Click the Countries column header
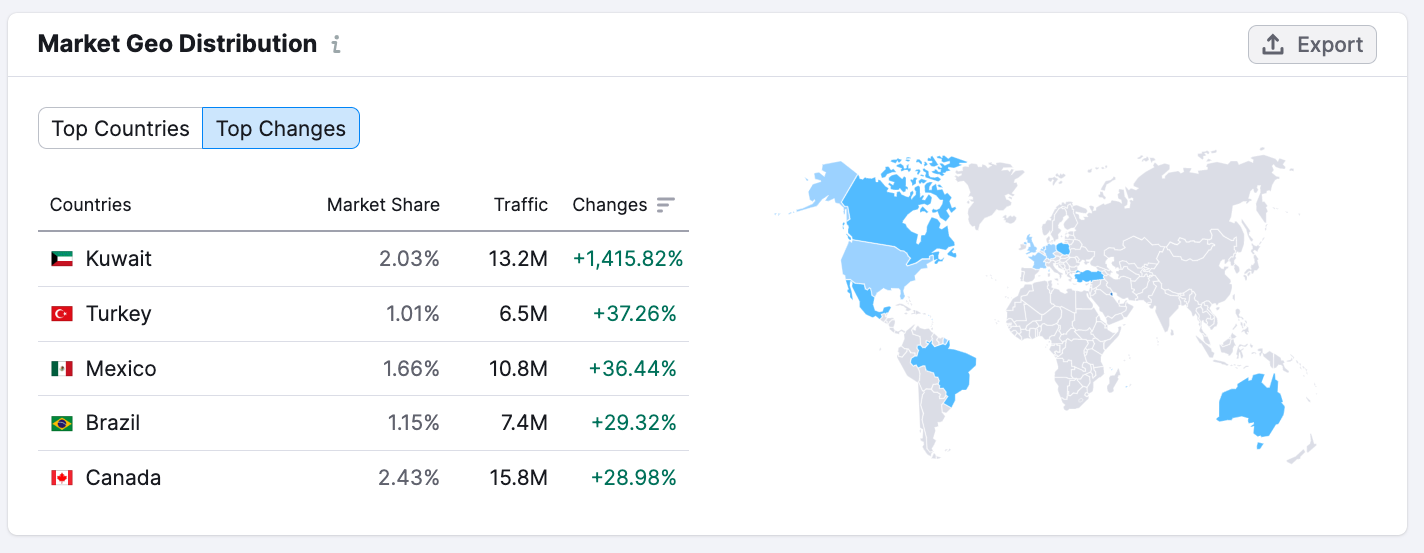The width and height of the screenshot is (1424, 553). tap(91, 205)
